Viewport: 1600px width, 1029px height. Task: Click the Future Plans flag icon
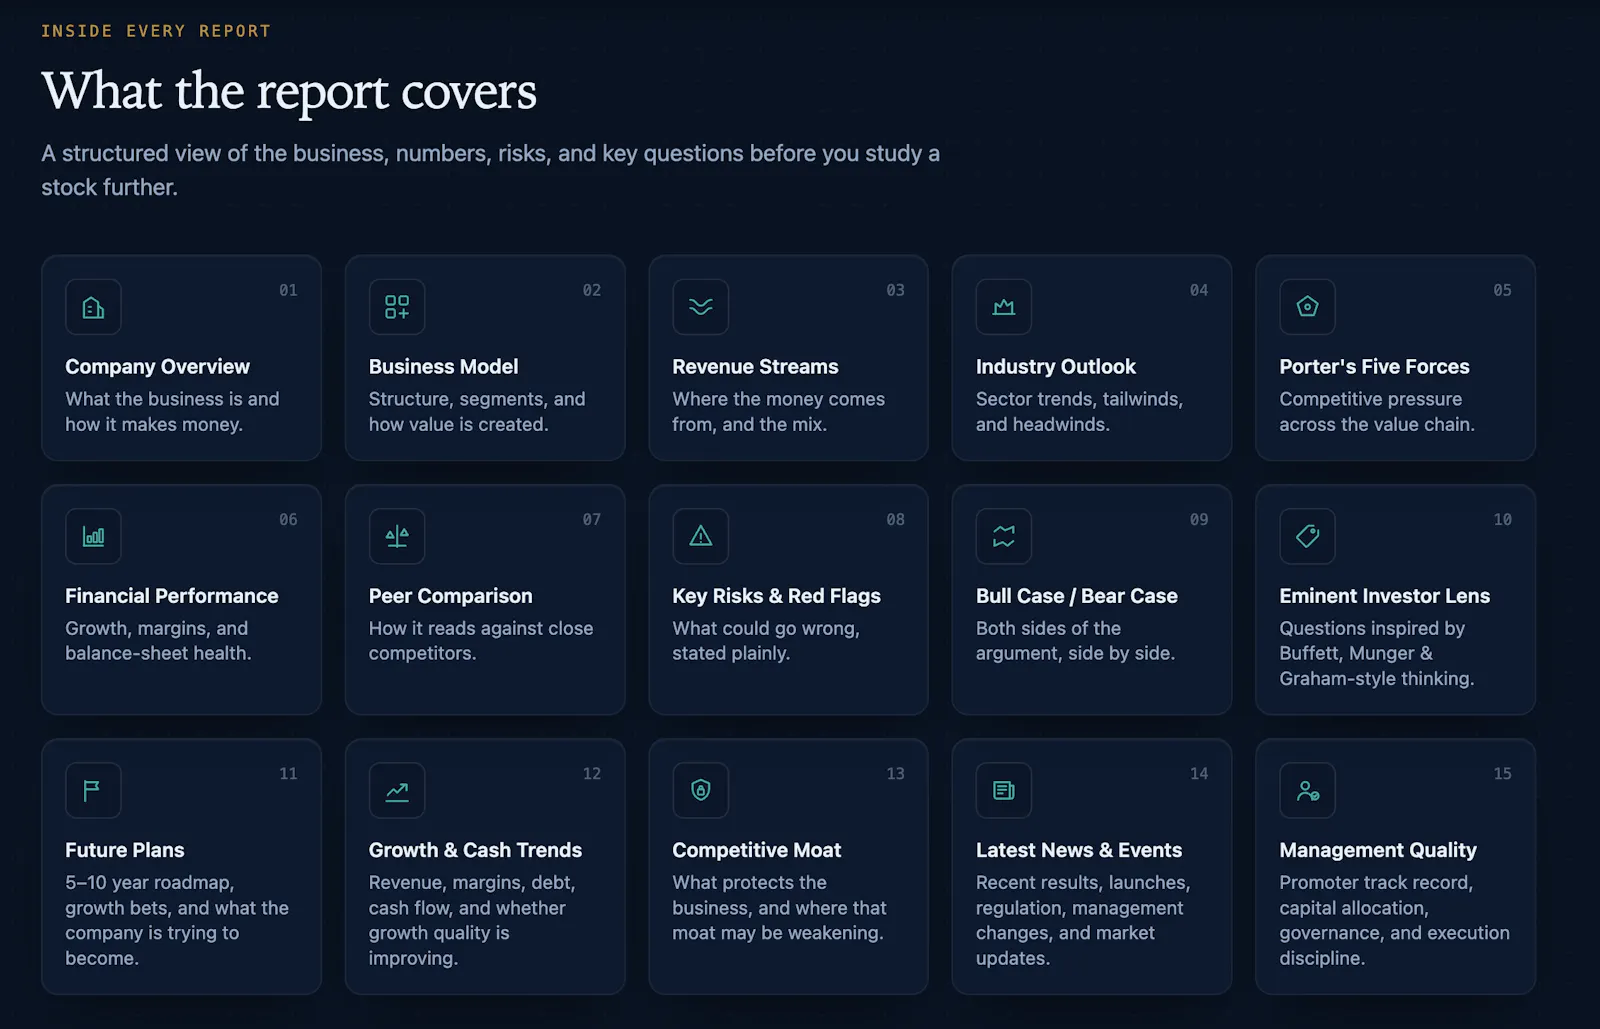pyautogui.click(x=93, y=790)
